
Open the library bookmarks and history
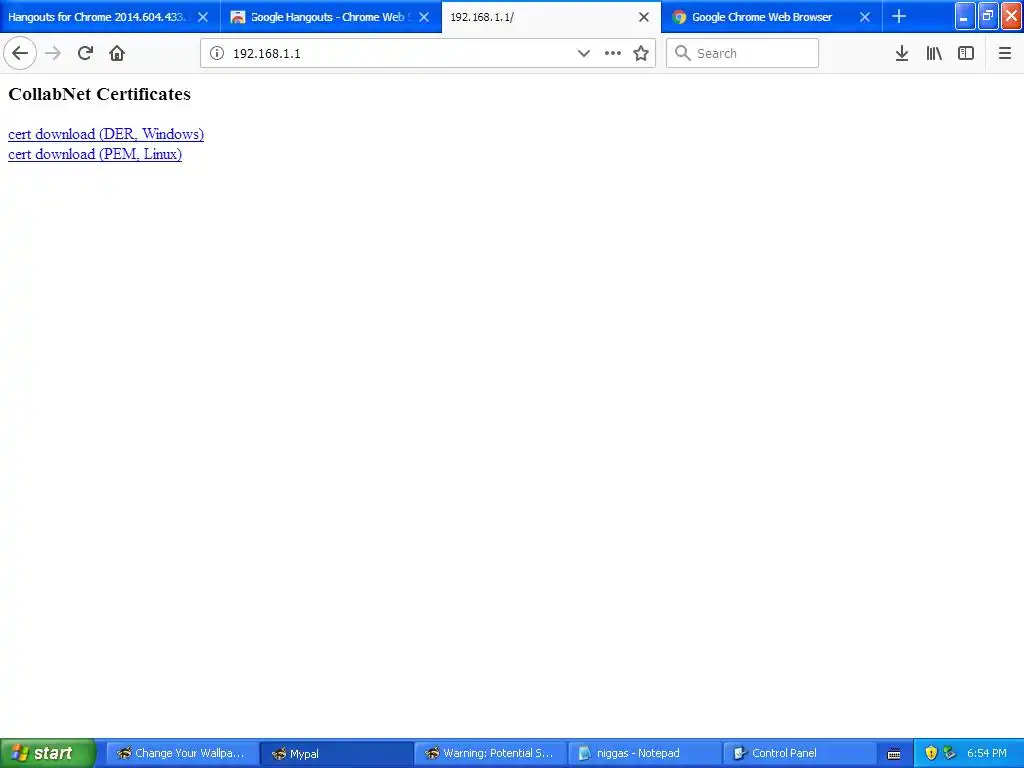[934, 53]
